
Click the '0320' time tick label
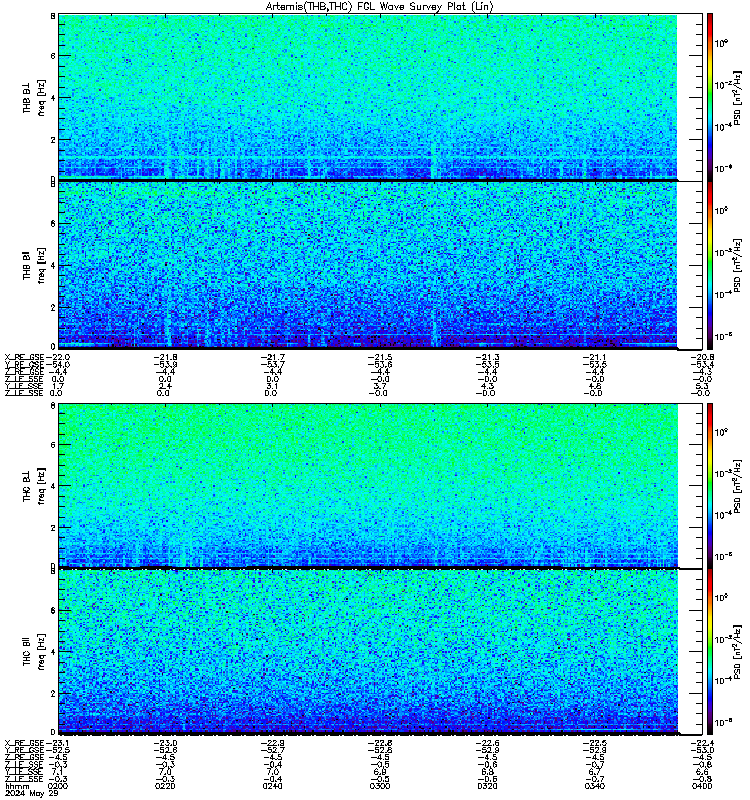click(488, 786)
